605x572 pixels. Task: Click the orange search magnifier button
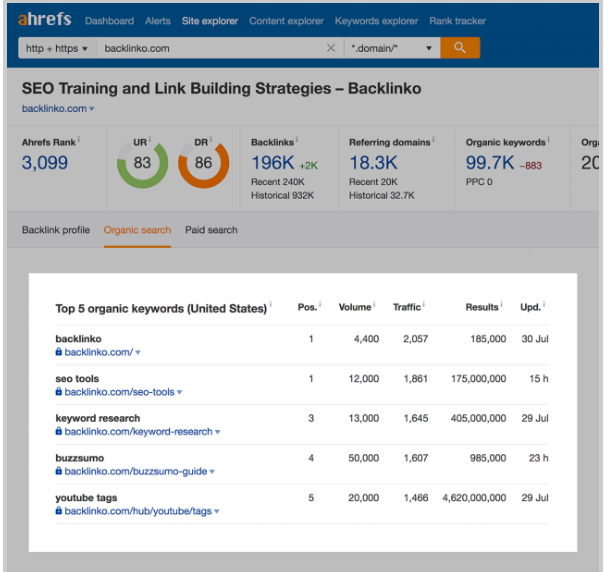(460, 48)
